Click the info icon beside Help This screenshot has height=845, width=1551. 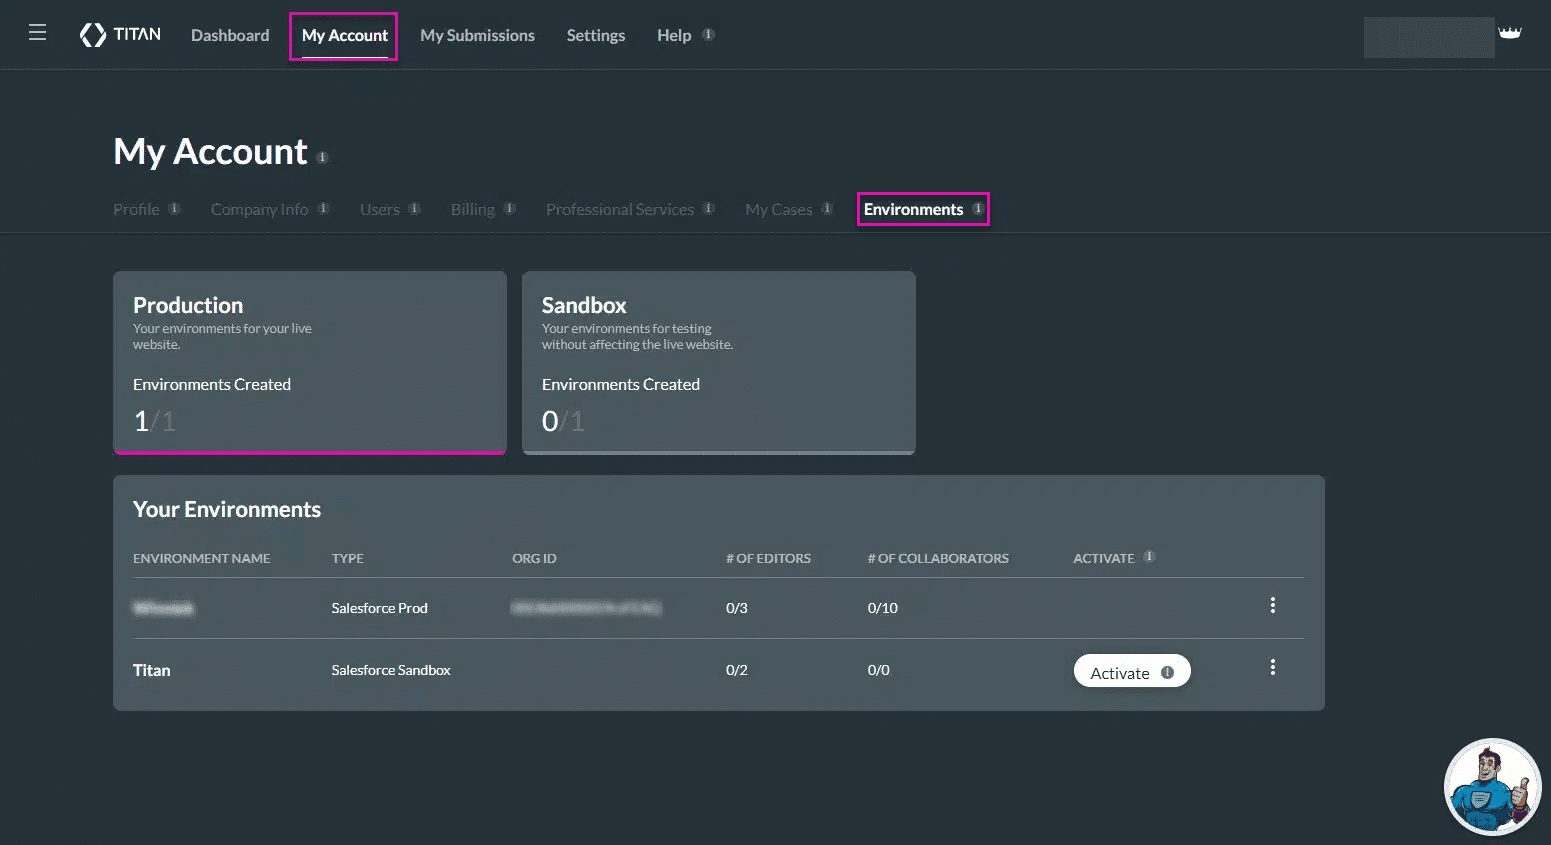[708, 34]
